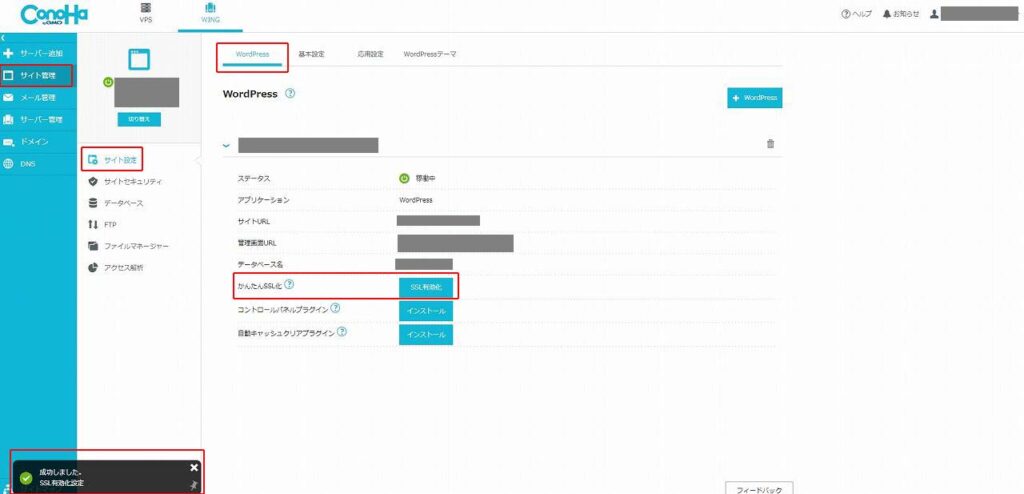Click the サイトURL label

tap(254, 222)
